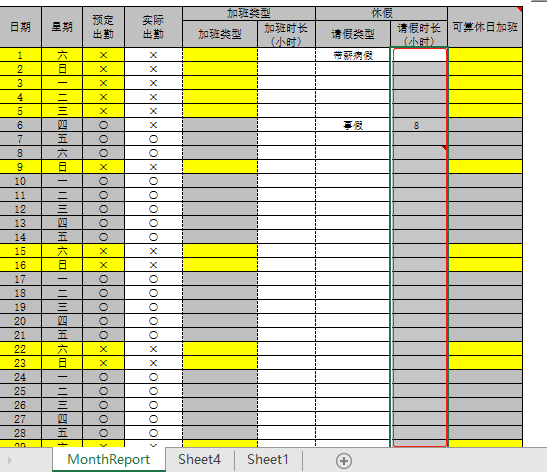
Task: Click the sheet tab scroll arrow
Action: tap(10, 460)
